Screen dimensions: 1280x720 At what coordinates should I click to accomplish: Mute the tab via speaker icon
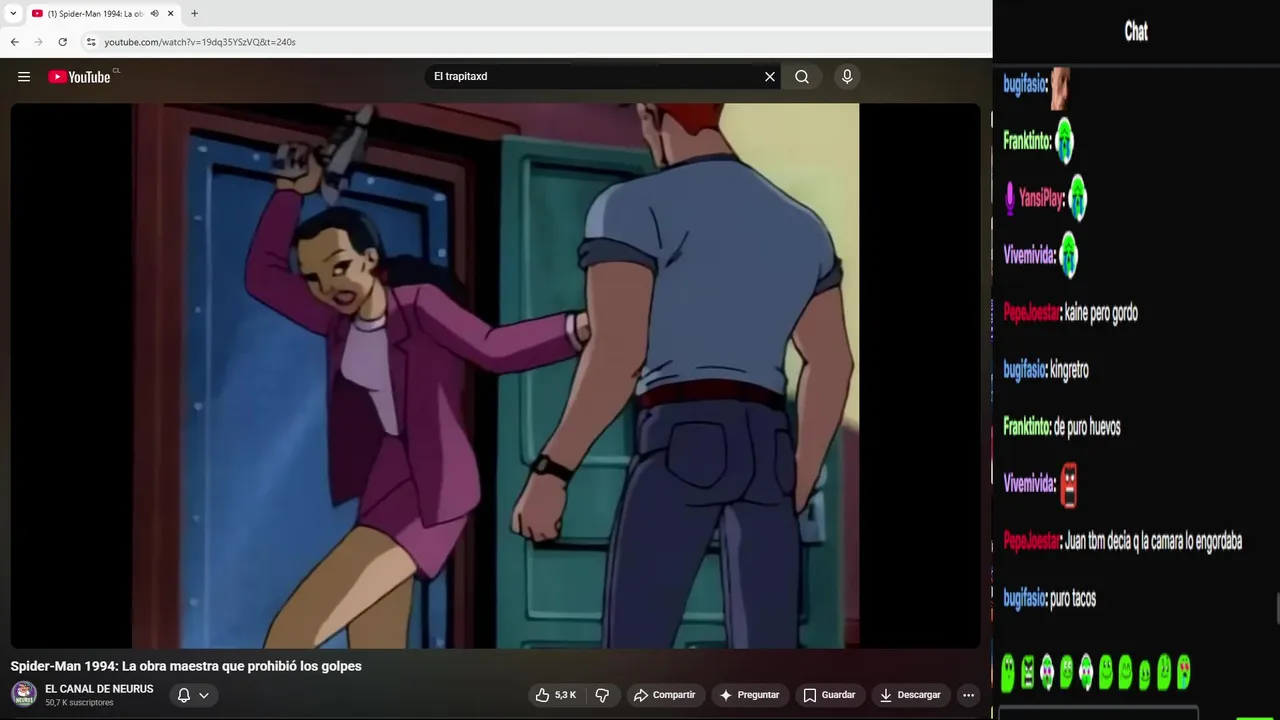pyautogui.click(x=154, y=14)
